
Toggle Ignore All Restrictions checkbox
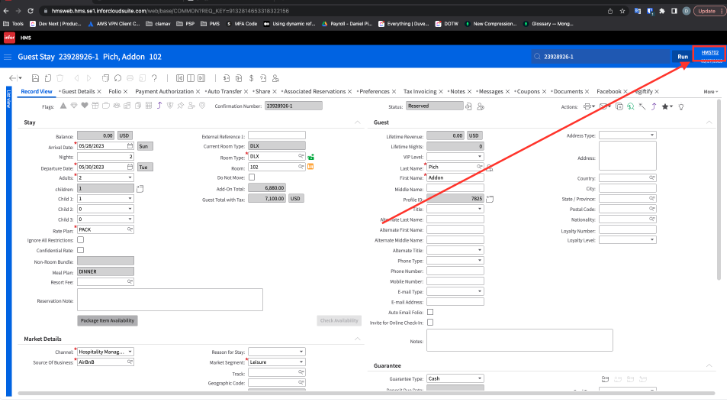click(x=81, y=240)
